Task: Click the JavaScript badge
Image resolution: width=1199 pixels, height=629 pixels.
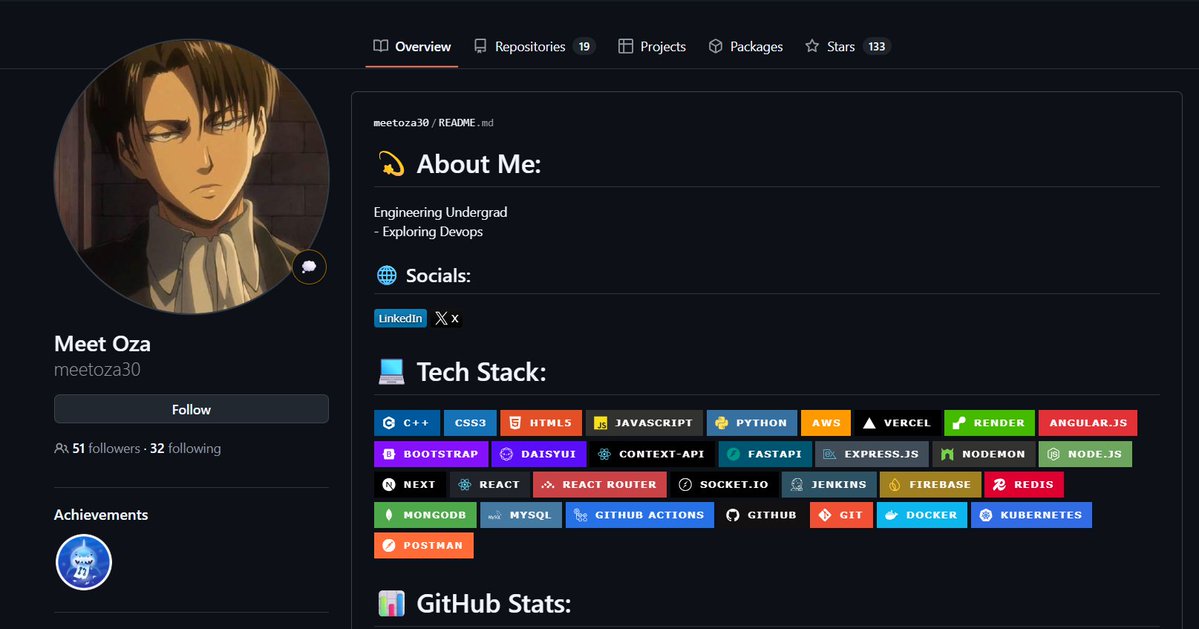Action: pyautogui.click(x=644, y=423)
